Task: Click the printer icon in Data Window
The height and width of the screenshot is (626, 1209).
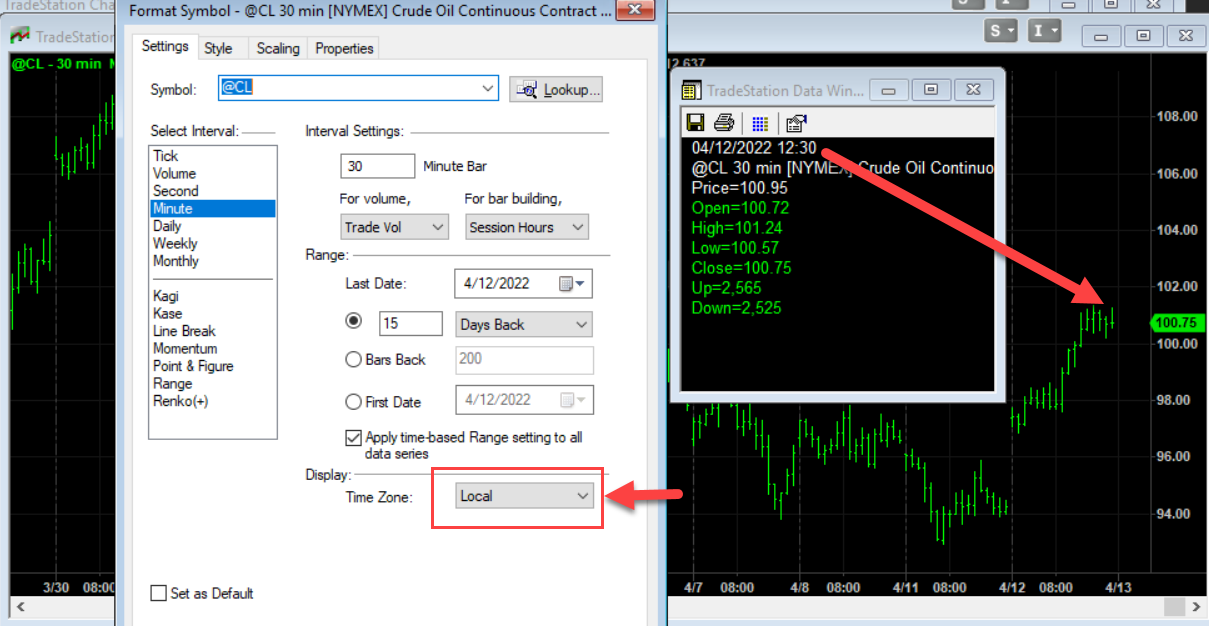Action: 725,123
